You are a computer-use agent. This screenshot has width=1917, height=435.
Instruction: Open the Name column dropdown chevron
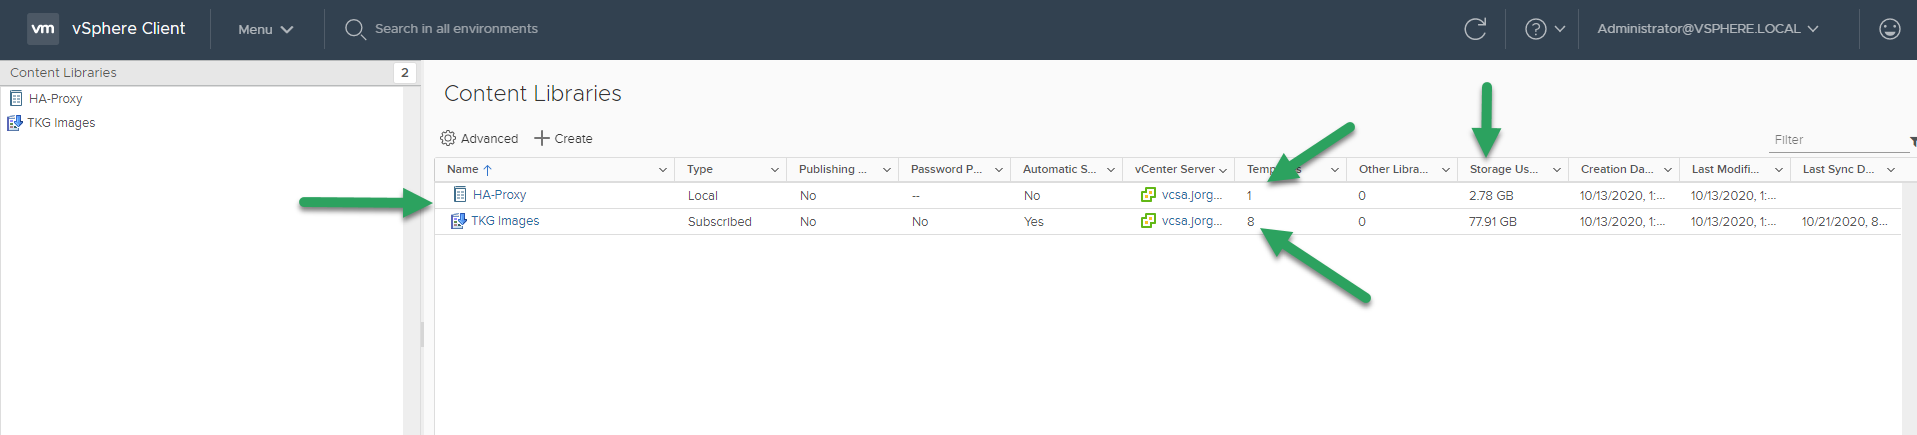tap(662, 170)
